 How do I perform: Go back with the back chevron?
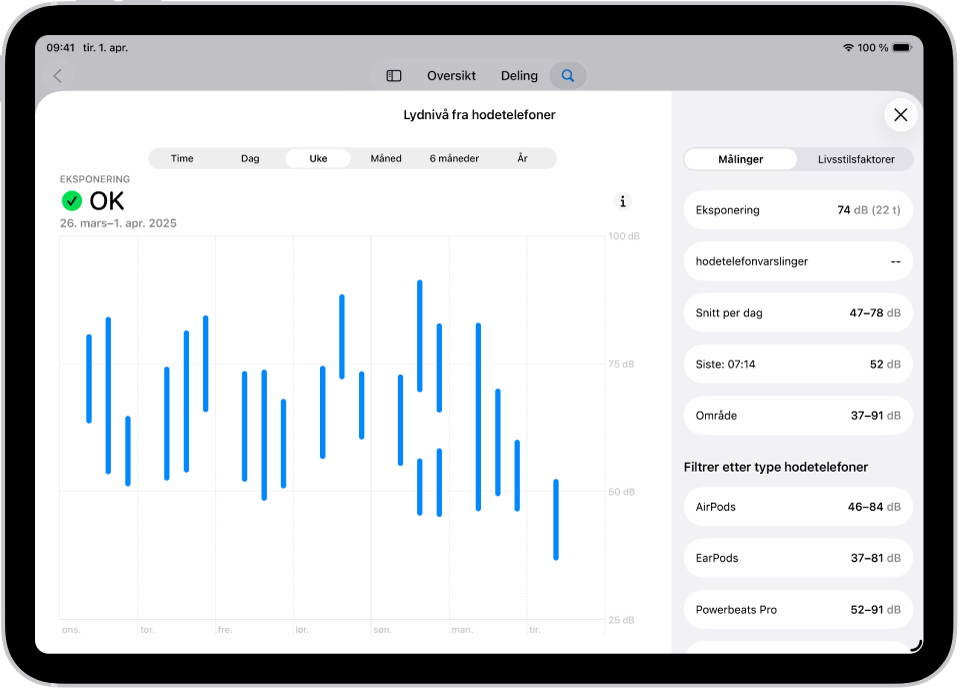(58, 75)
